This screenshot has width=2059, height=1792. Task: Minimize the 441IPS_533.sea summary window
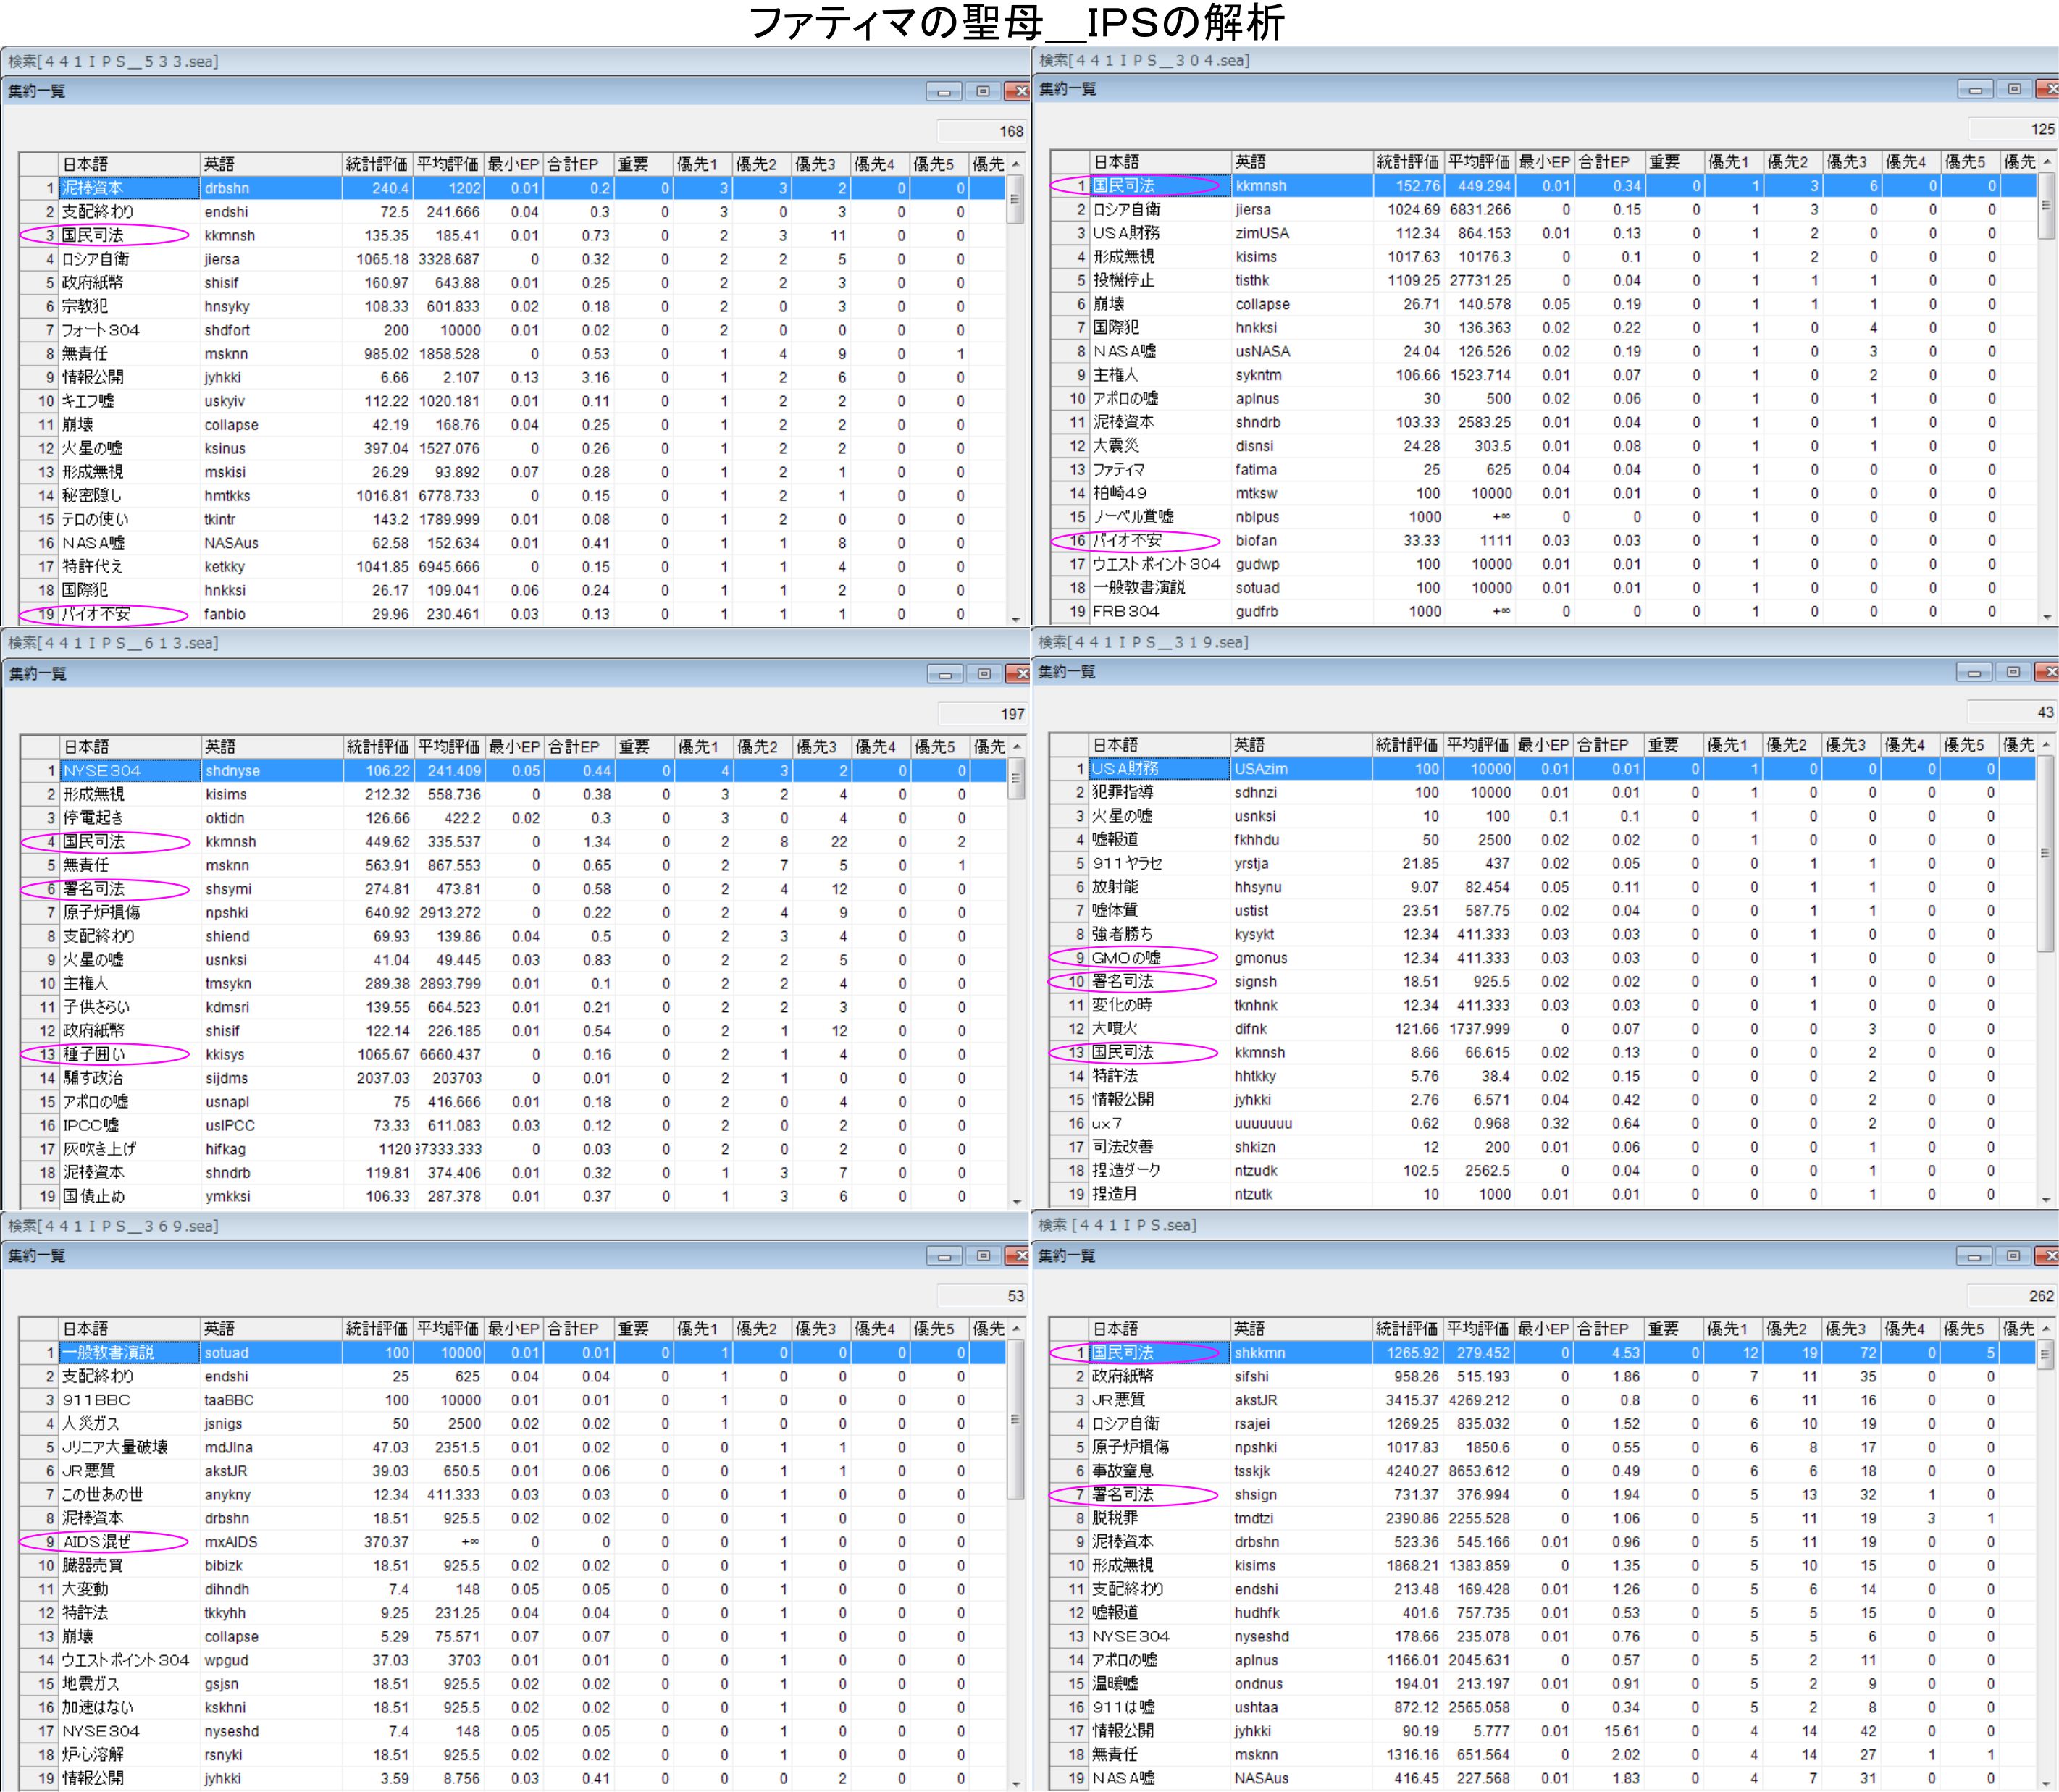[943, 92]
